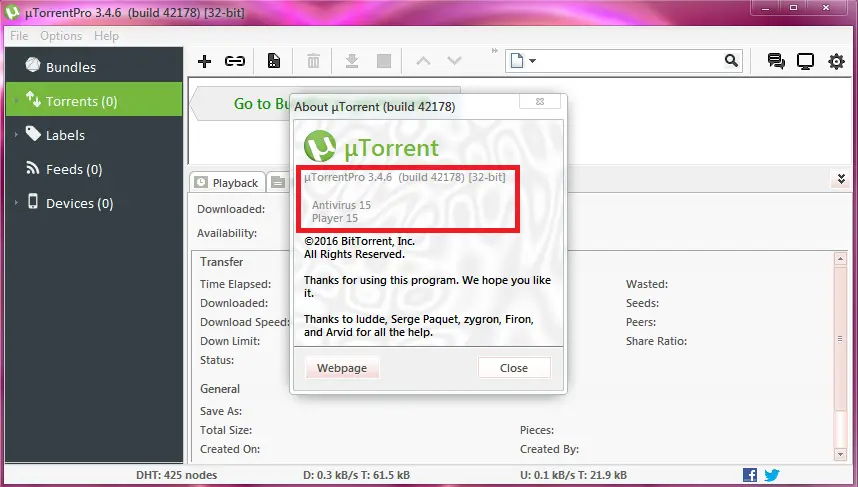Move torrent up the queue
858x487 pixels.
click(423, 61)
